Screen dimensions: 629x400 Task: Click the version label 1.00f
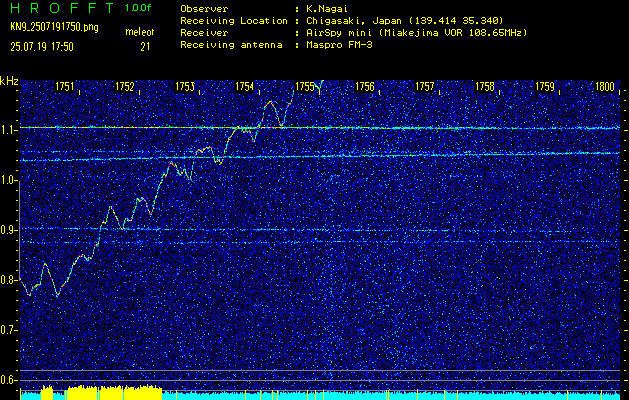pyautogui.click(x=138, y=8)
